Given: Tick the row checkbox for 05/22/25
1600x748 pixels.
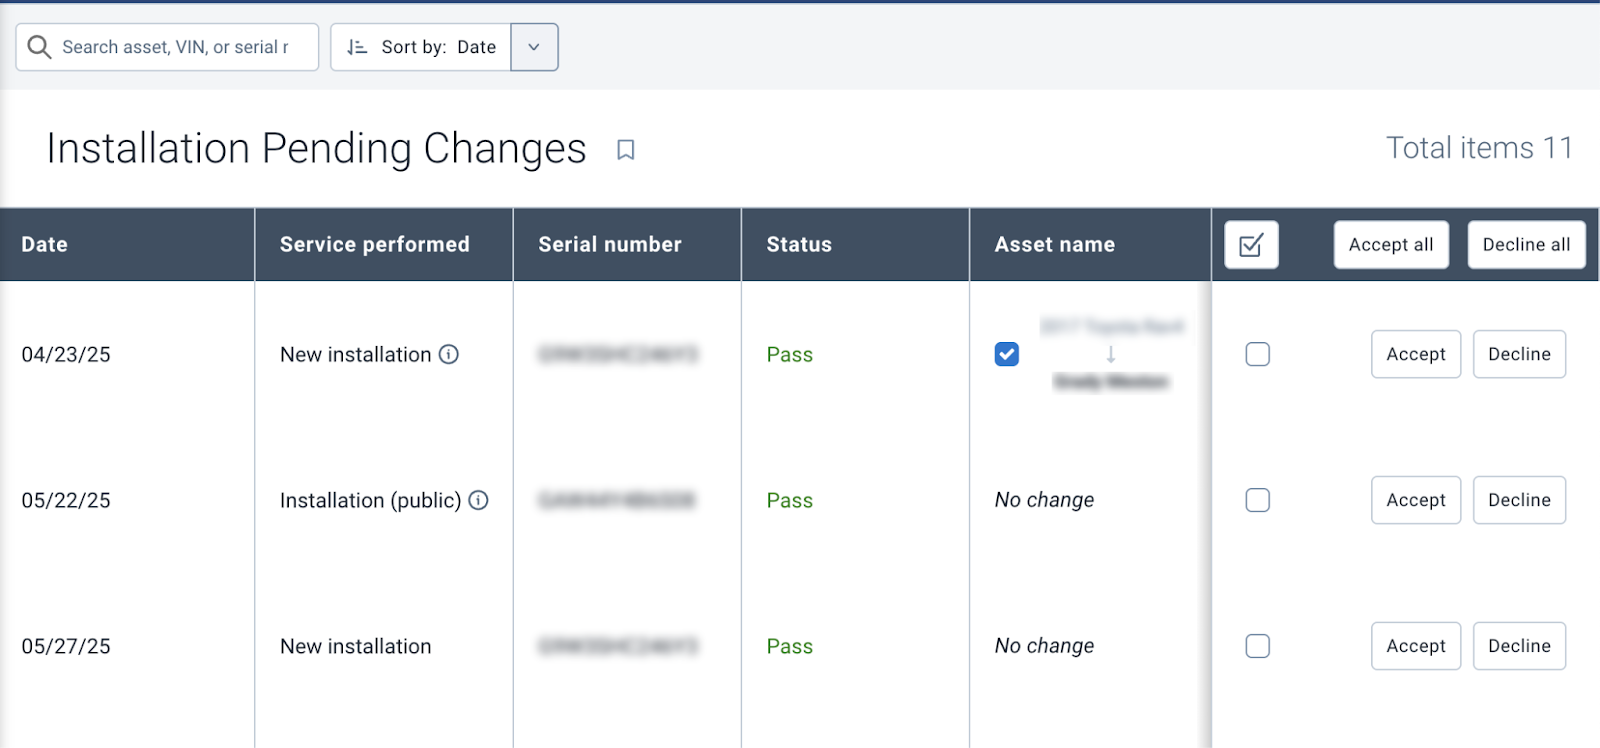Looking at the screenshot, I should point(1257,500).
